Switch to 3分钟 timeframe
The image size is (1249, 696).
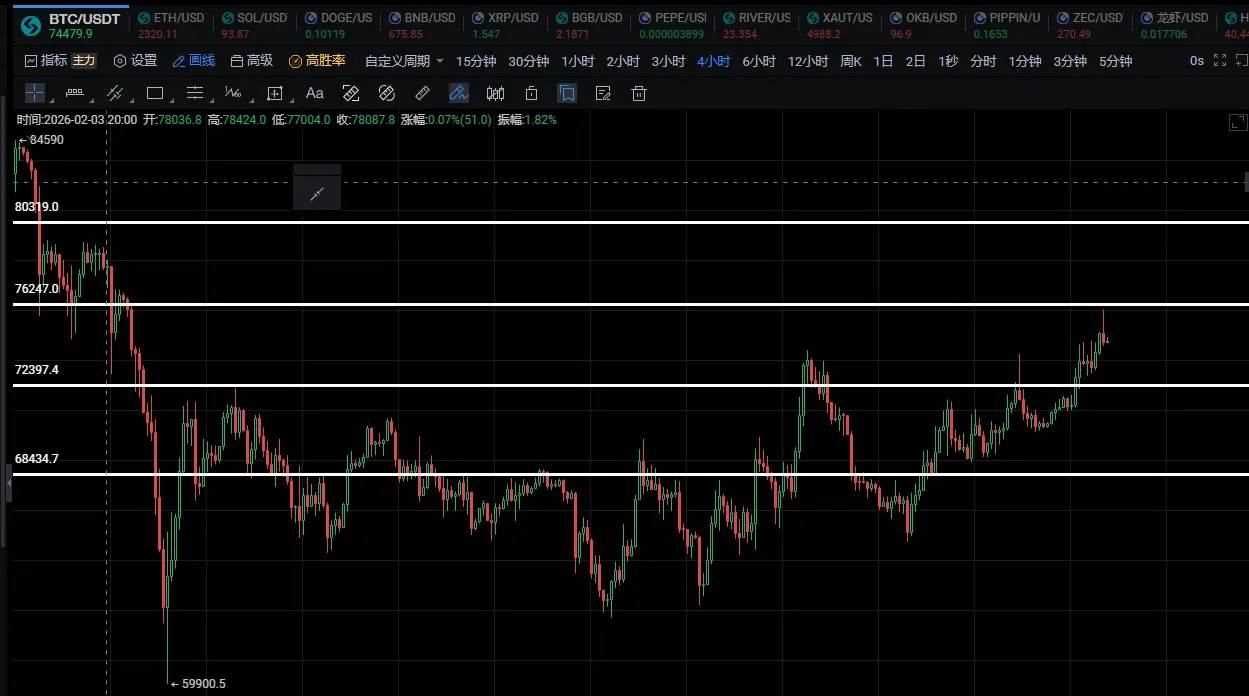coord(1070,61)
